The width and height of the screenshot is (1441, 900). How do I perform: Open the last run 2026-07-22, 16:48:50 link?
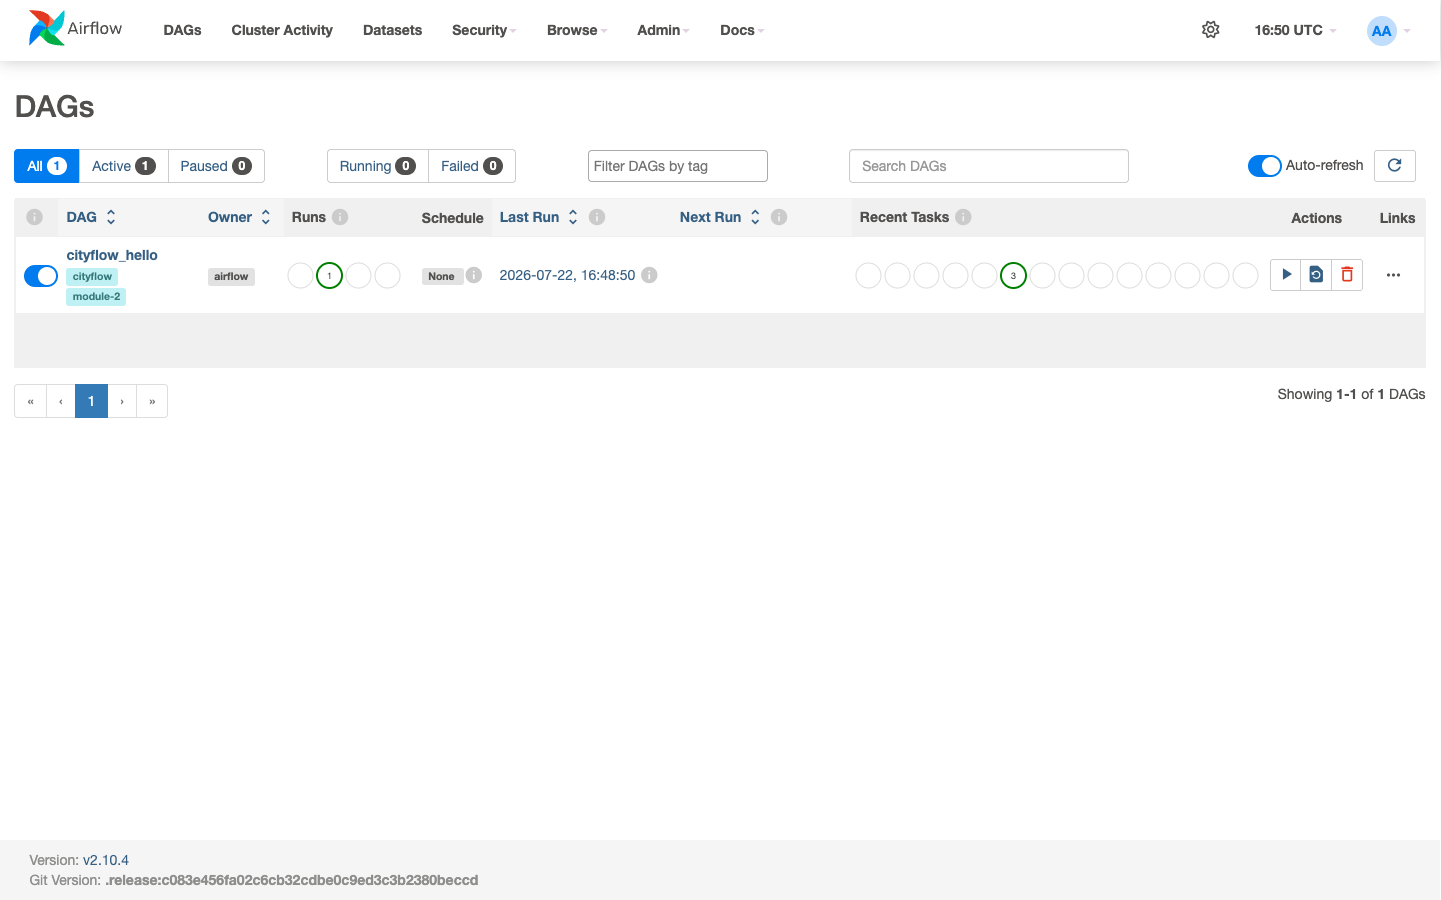click(567, 275)
